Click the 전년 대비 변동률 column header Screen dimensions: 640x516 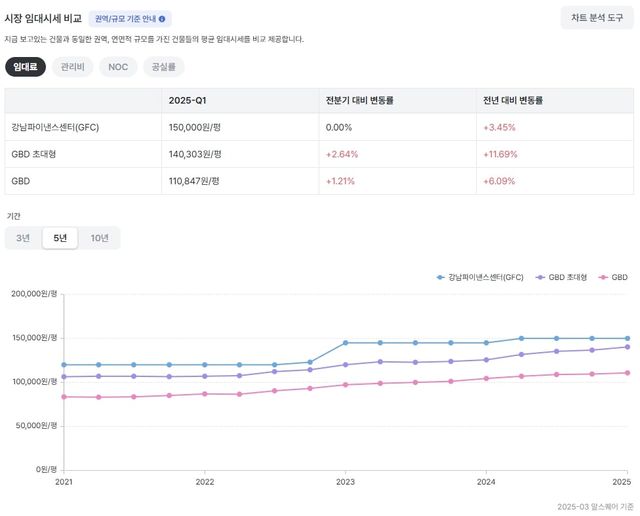pos(513,101)
